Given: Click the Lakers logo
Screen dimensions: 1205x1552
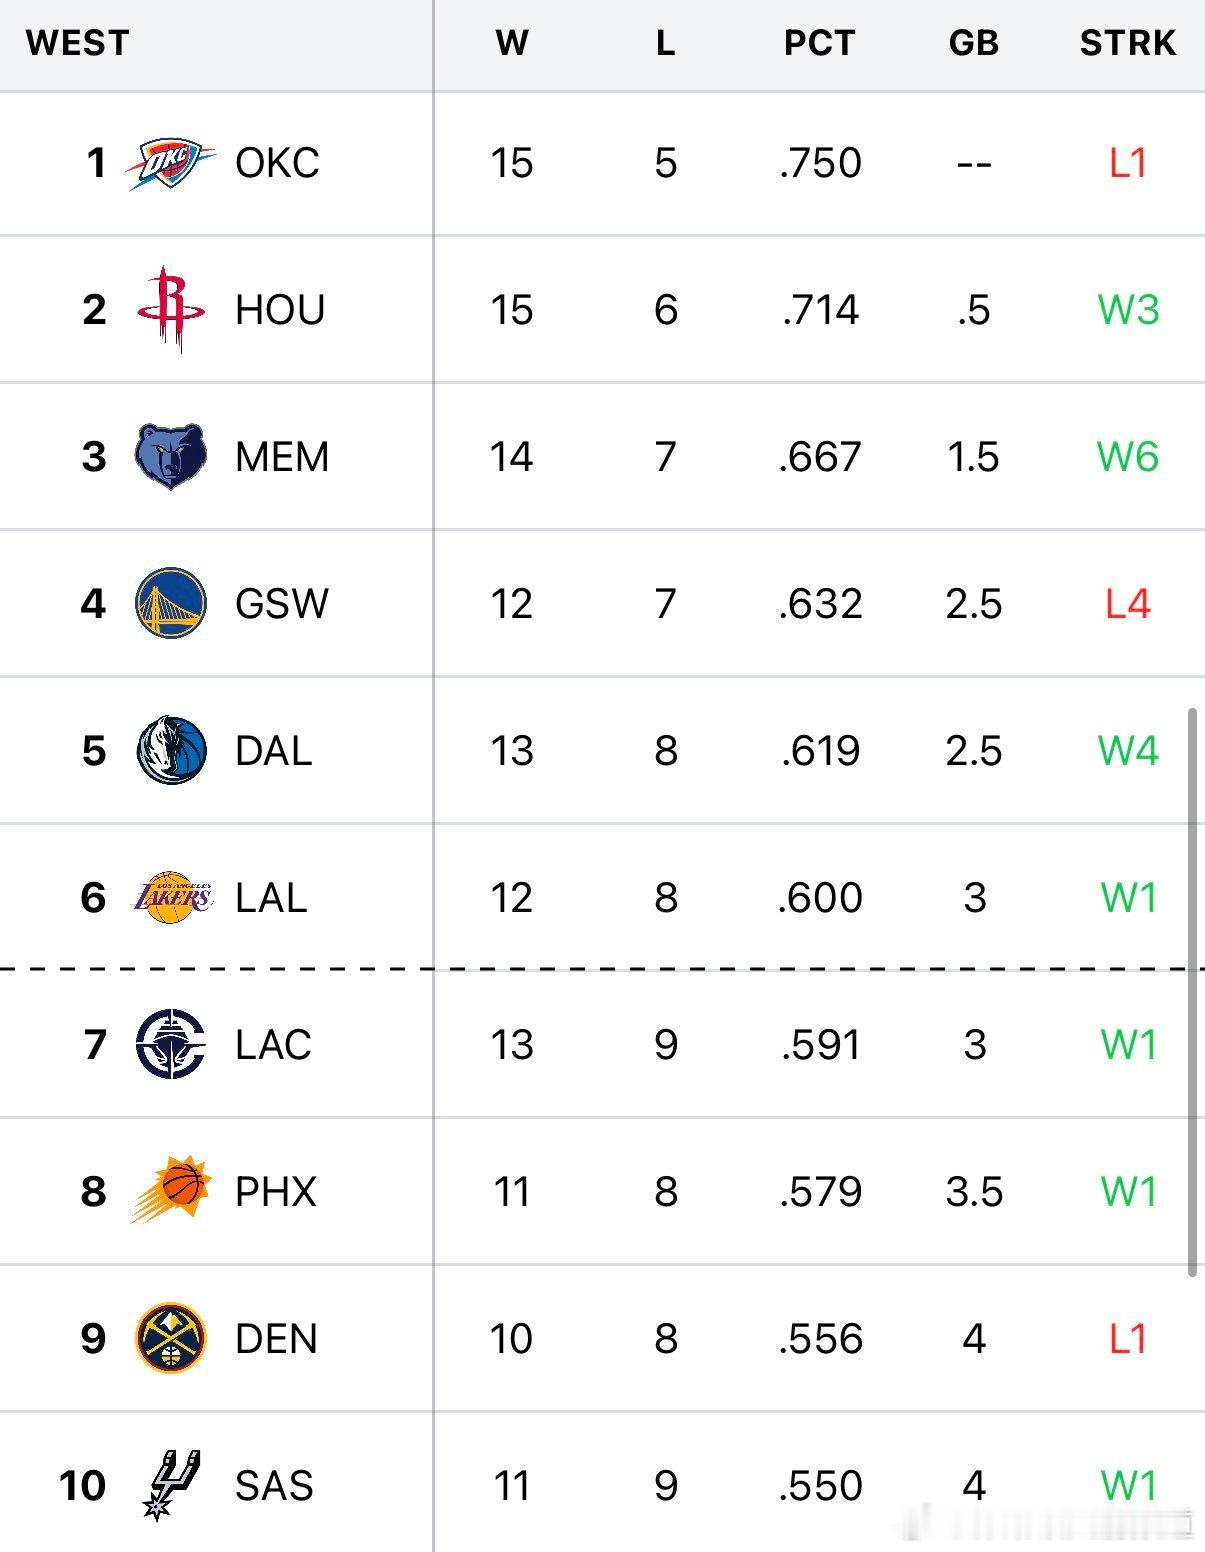Looking at the screenshot, I should 173,897.
